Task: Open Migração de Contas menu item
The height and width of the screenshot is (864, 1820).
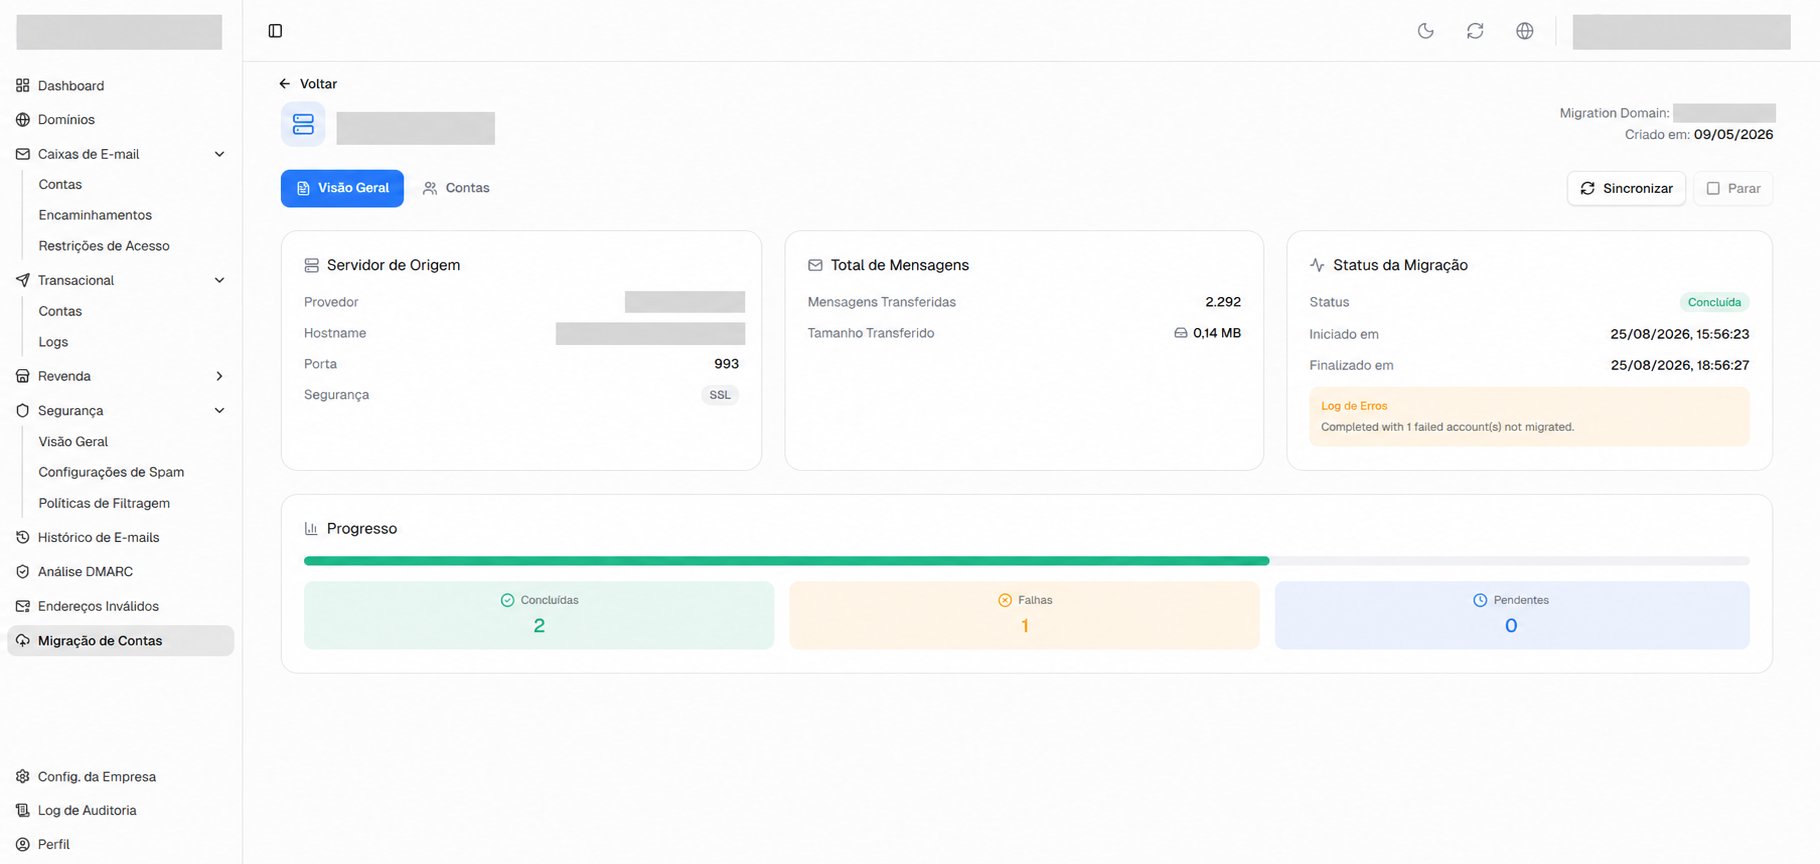Action: 121,641
